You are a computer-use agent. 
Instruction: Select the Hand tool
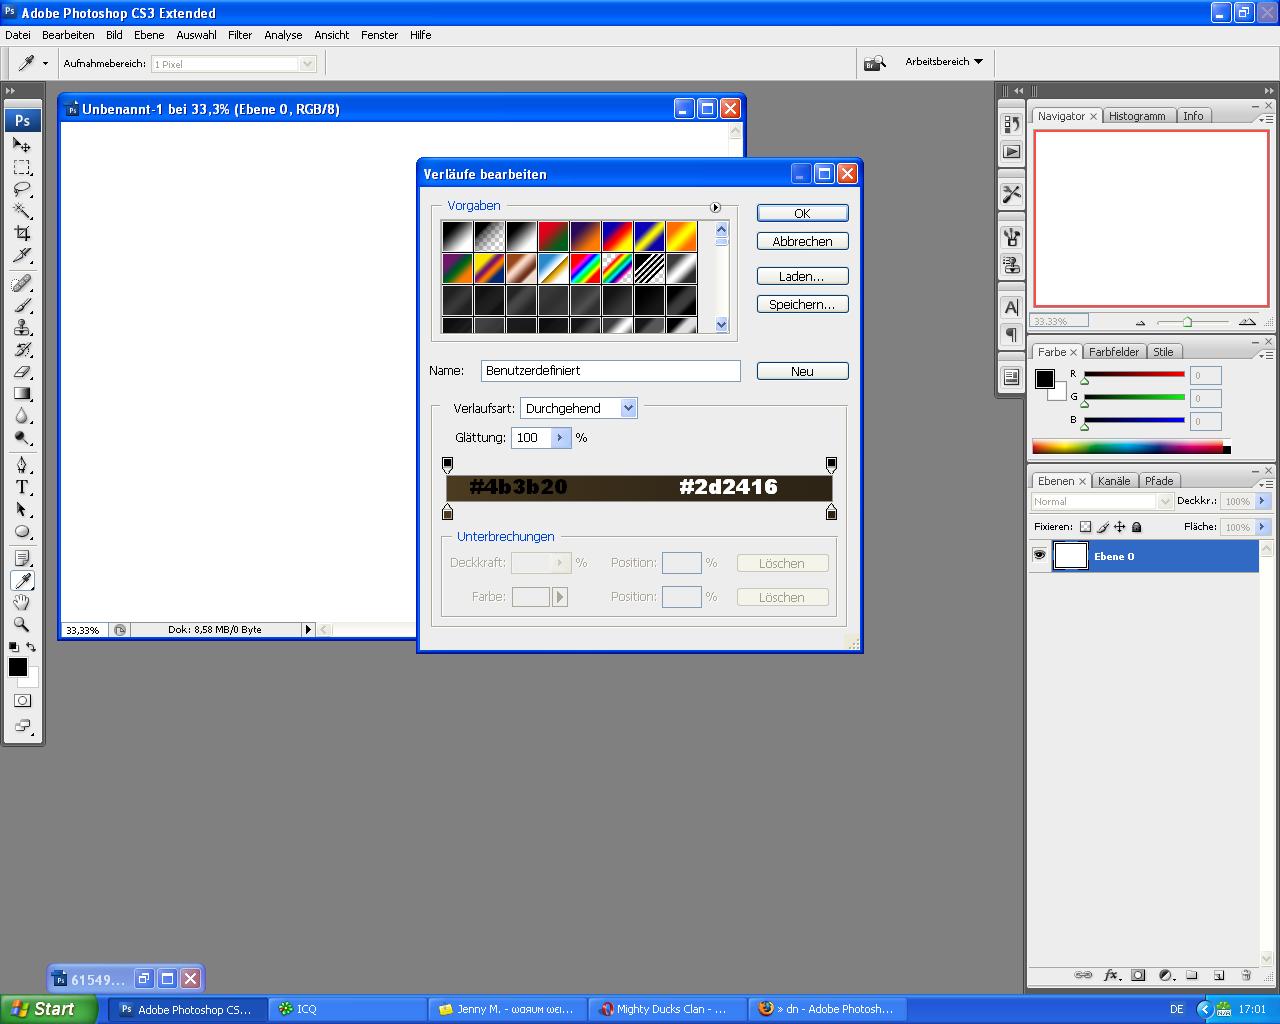tap(22, 602)
